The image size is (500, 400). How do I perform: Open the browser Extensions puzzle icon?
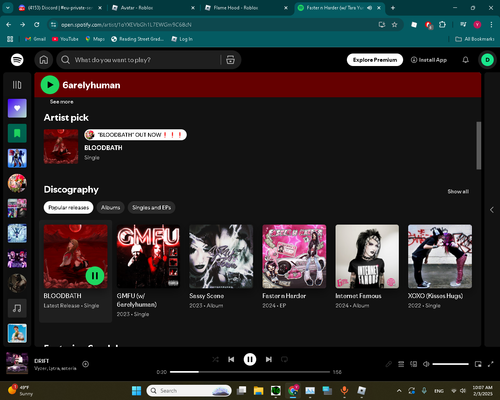point(442,24)
